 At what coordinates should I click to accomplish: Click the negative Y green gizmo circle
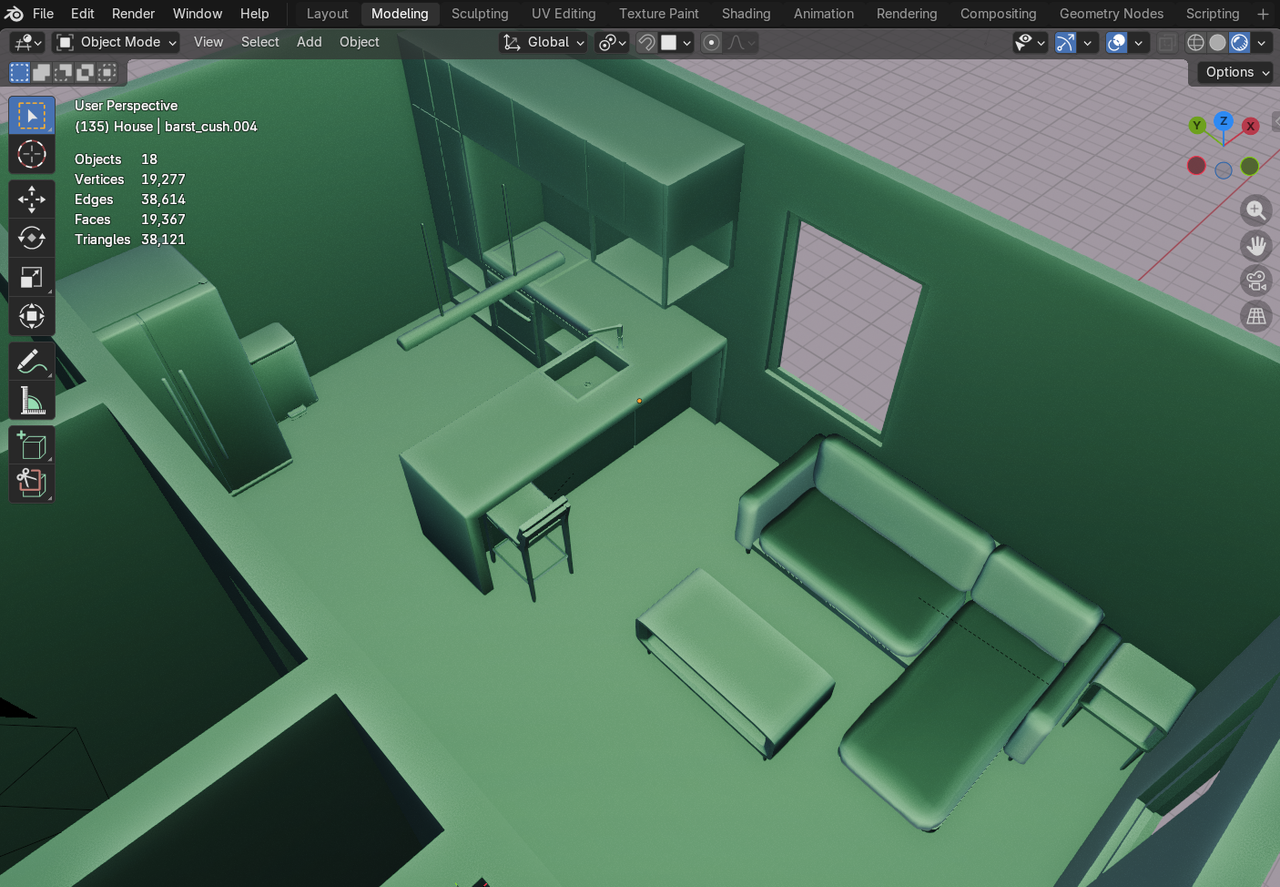[x=1250, y=166]
